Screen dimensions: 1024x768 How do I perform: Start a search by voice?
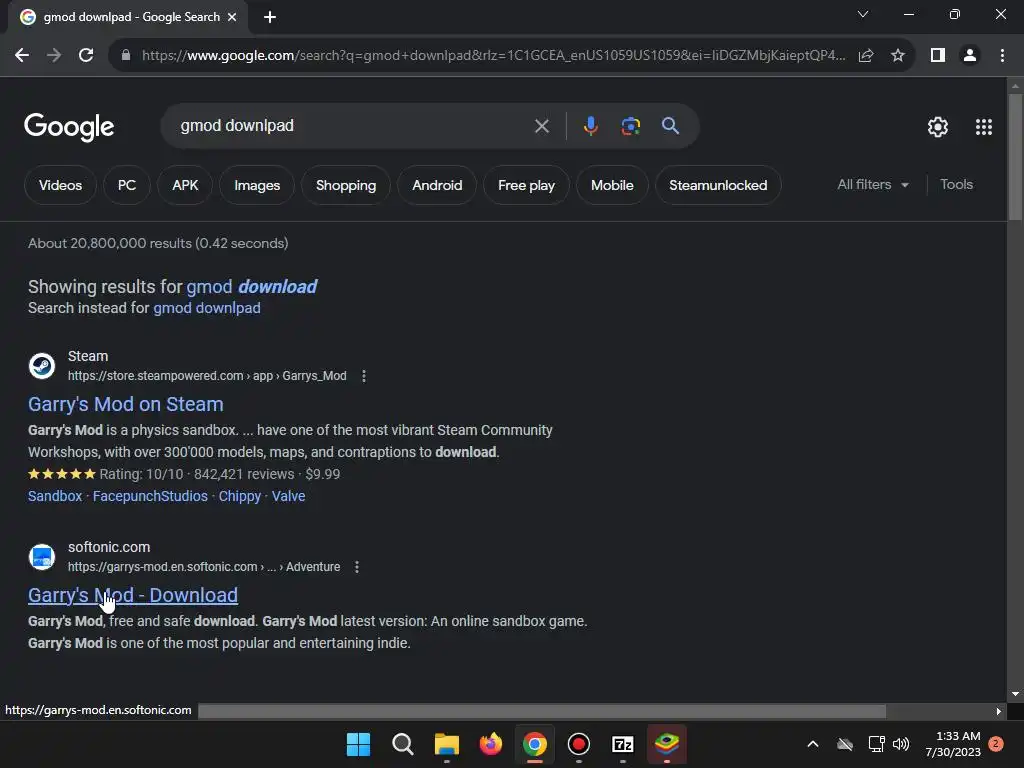tap(590, 126)
